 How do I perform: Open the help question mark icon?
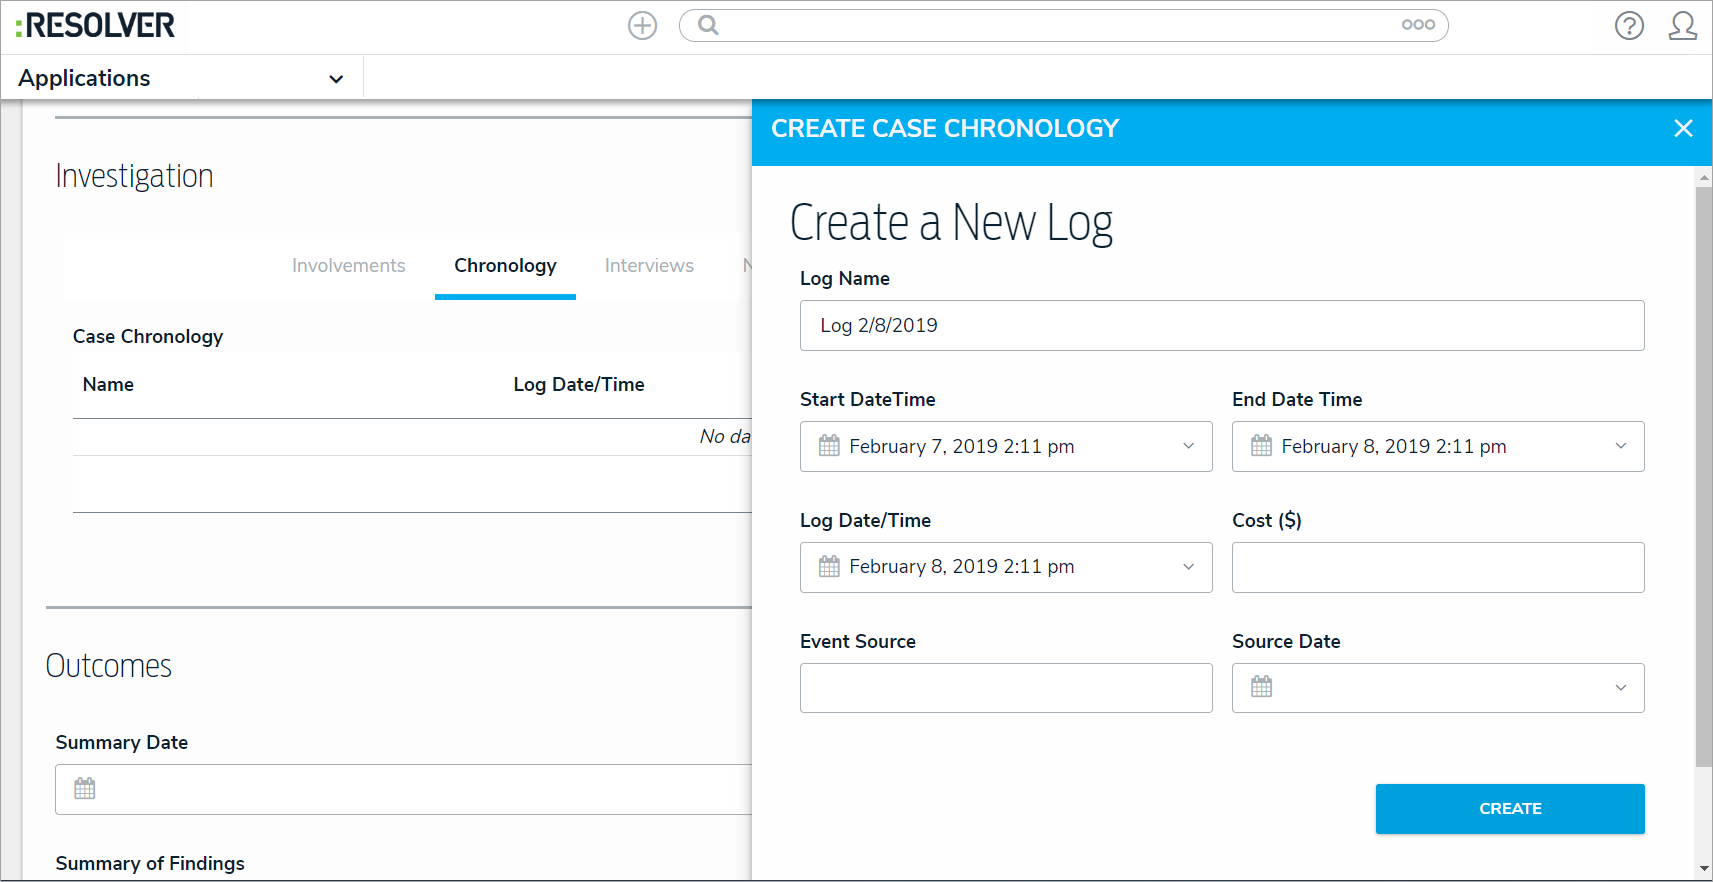1629,26
